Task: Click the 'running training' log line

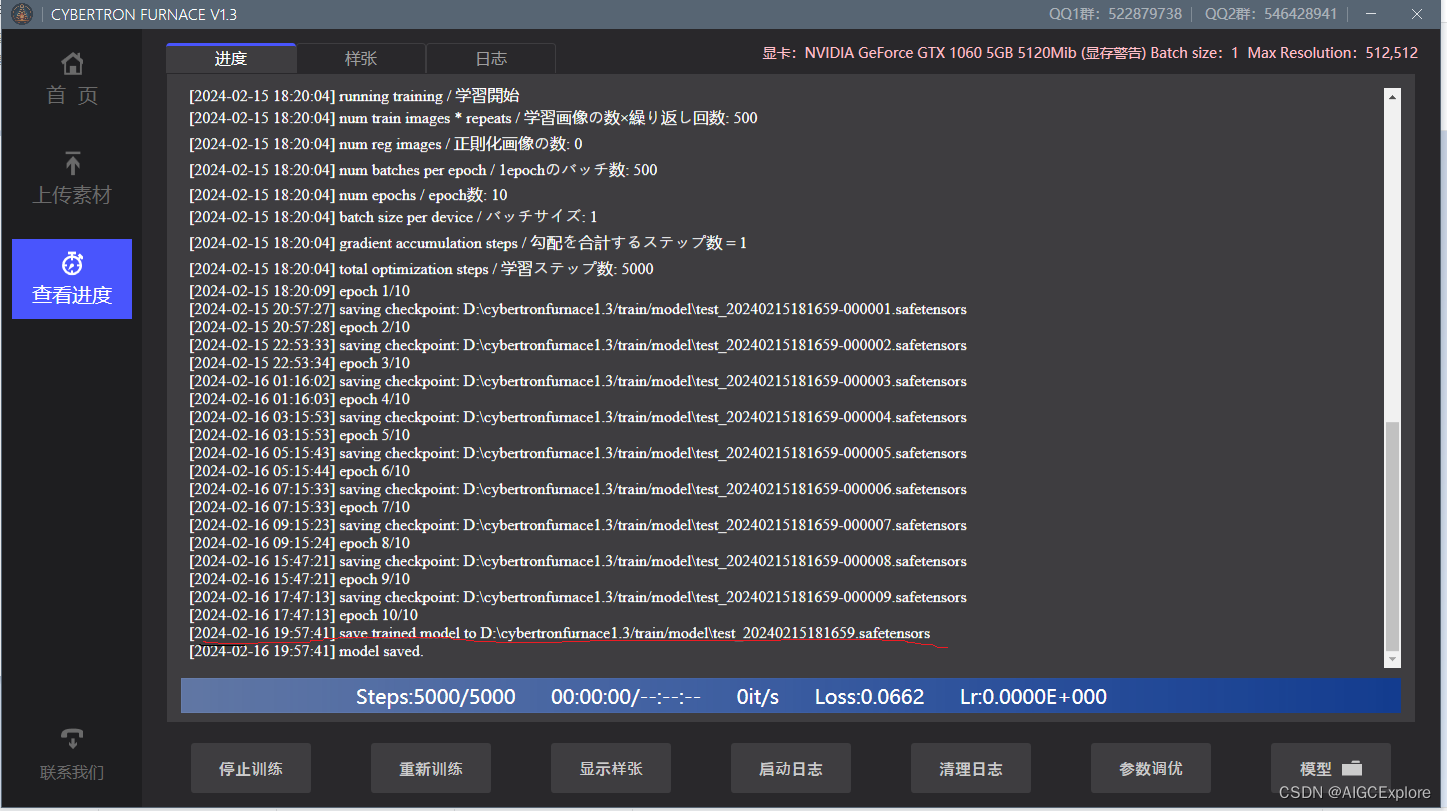Action: pos(354,96)
